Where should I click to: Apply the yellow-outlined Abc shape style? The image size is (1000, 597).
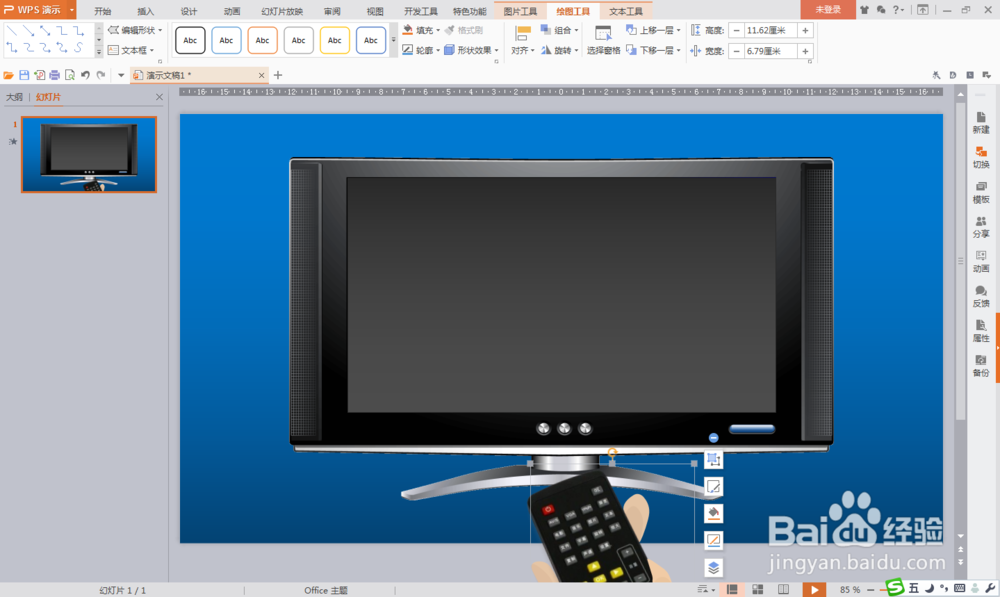tap(334, 40)
